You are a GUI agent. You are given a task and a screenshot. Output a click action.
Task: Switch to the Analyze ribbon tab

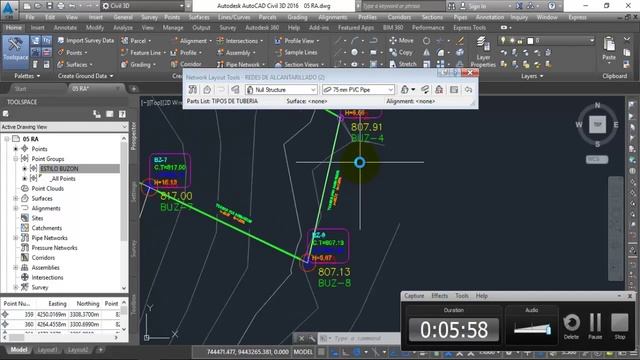click(122, 28)
